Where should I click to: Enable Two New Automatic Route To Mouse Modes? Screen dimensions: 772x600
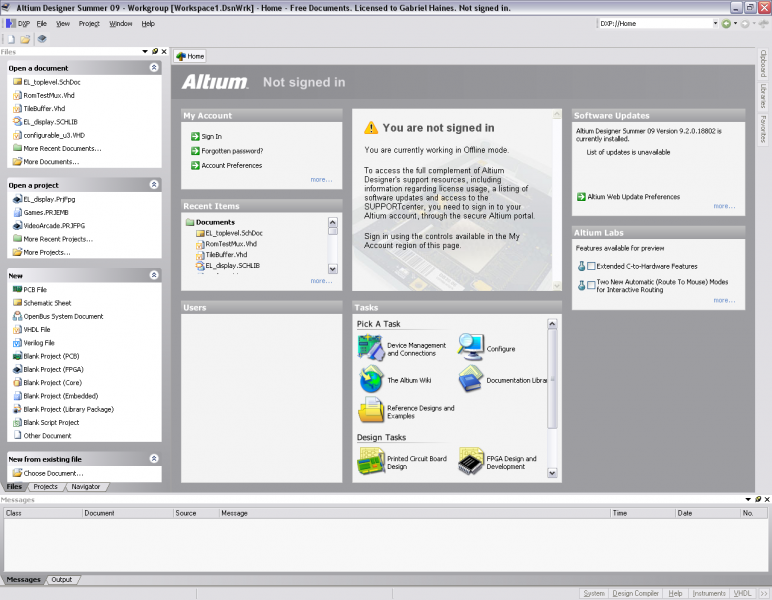click(591, 285)
